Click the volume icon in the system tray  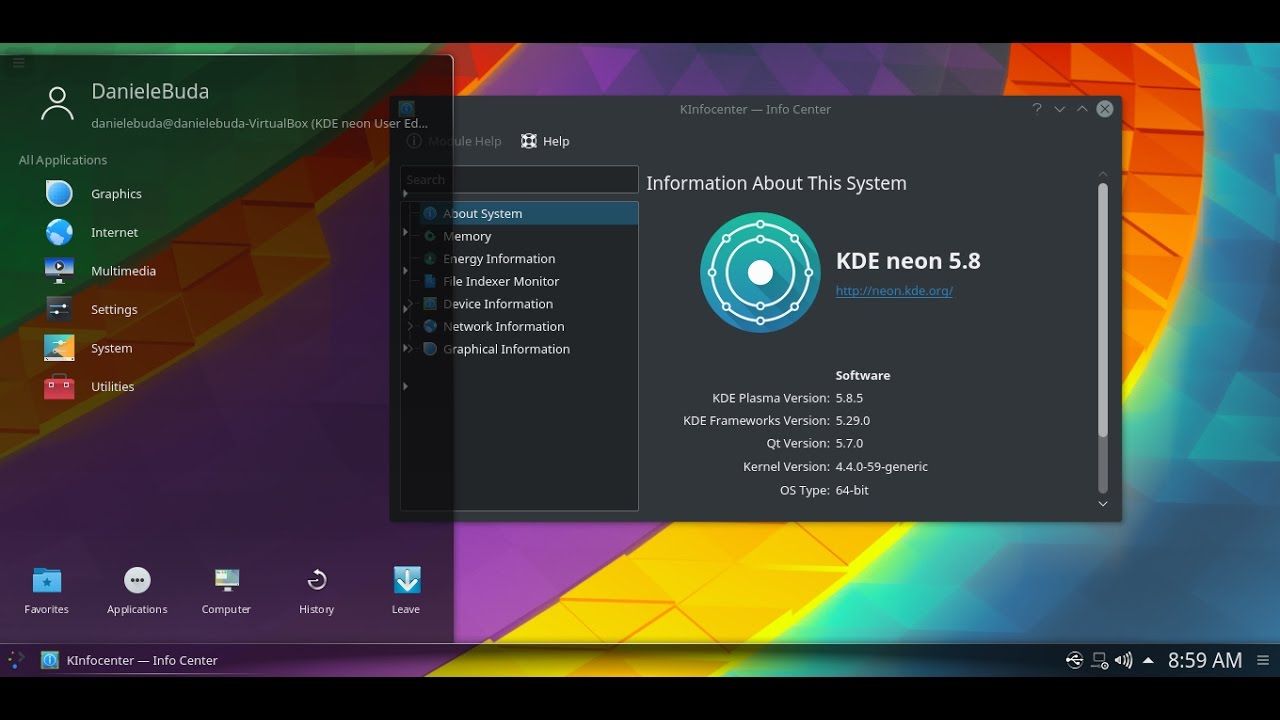coord(1122,660)
